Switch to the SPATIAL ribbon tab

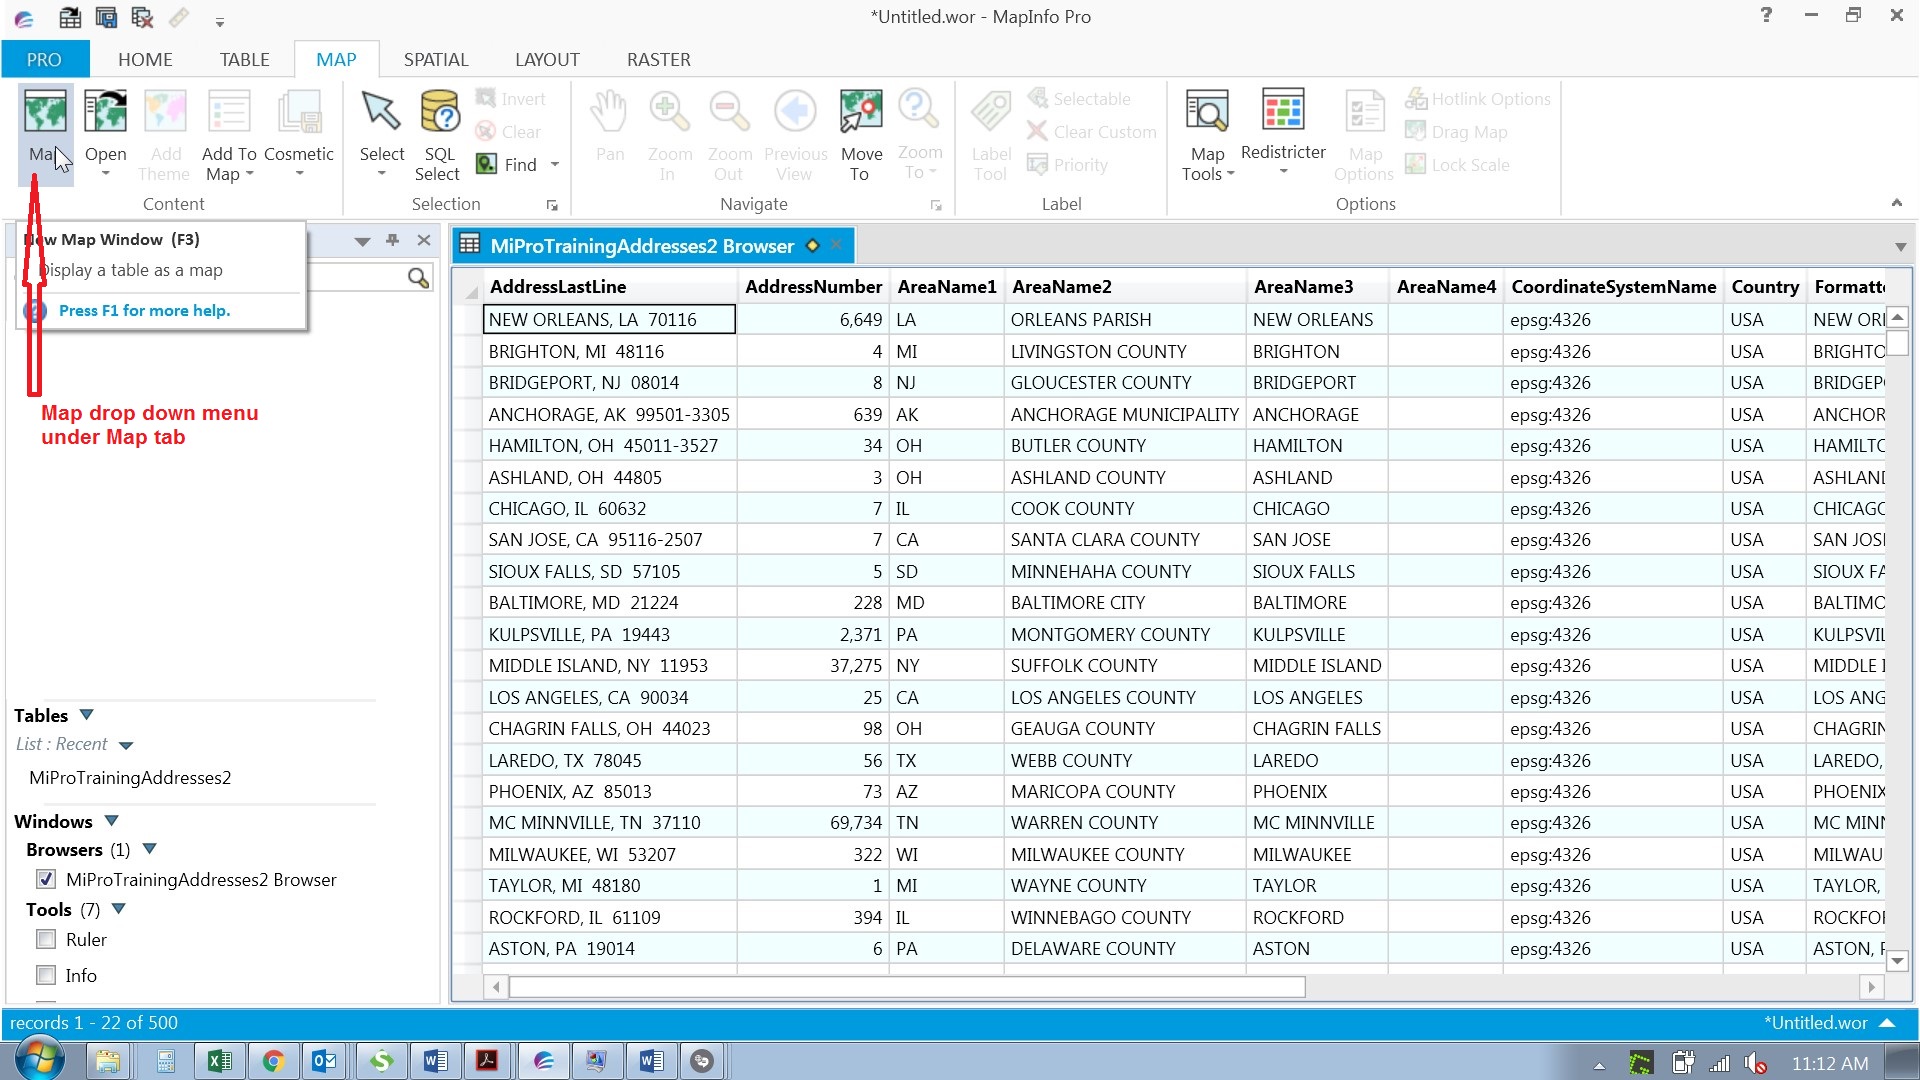coord(436,60)
